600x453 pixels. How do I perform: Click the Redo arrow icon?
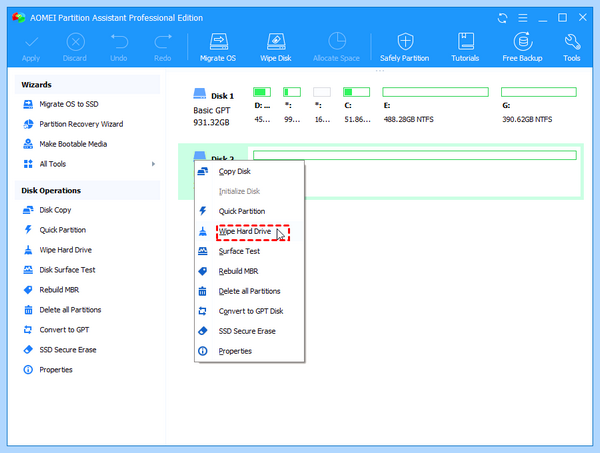tap(163, 41)
